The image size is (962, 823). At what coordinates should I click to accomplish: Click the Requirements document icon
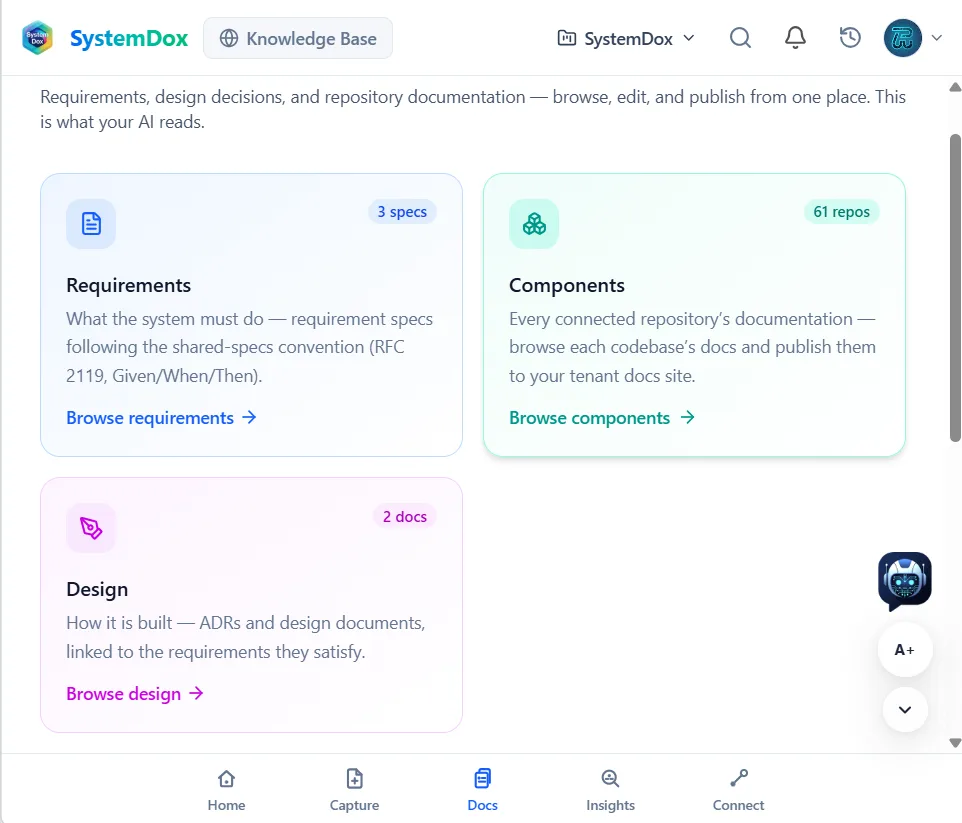[91, 223]
